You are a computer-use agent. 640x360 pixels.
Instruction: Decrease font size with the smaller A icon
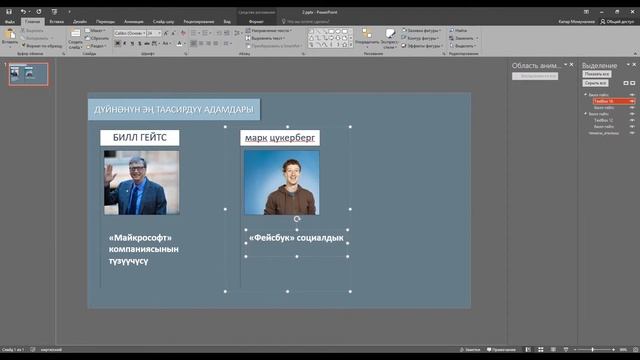click(x=173, y=33)
